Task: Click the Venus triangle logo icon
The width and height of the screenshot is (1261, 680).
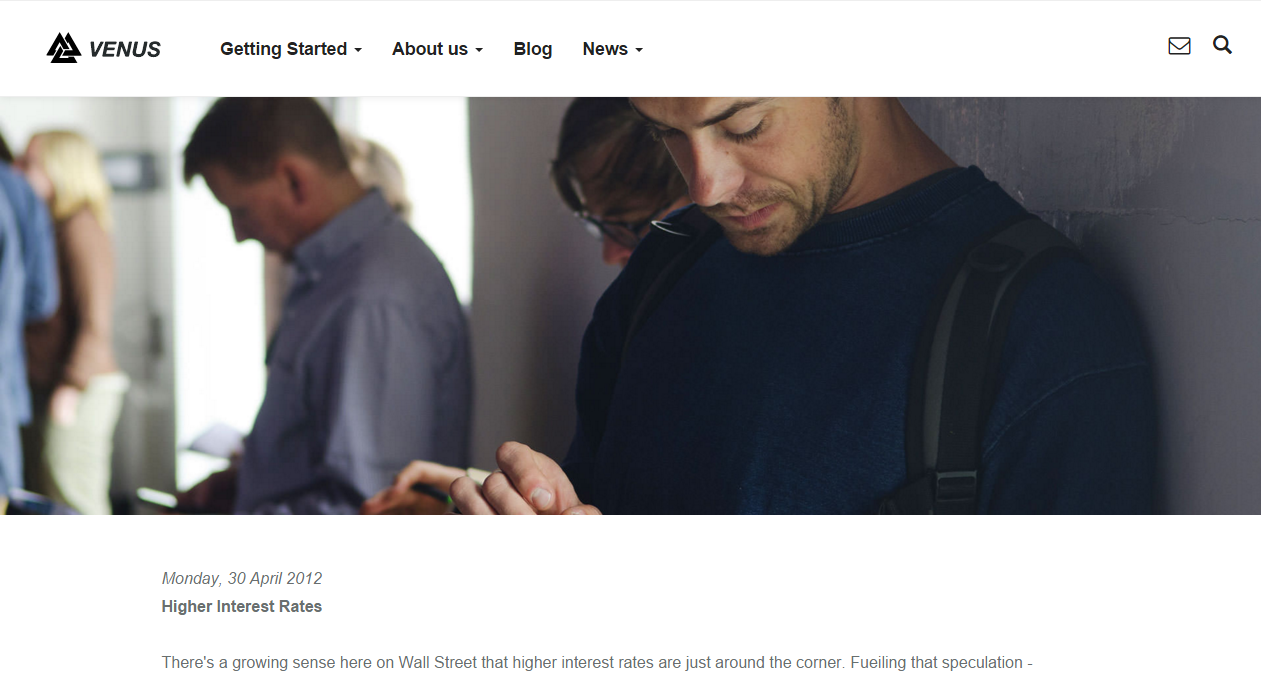Action: tap(64, 48)
